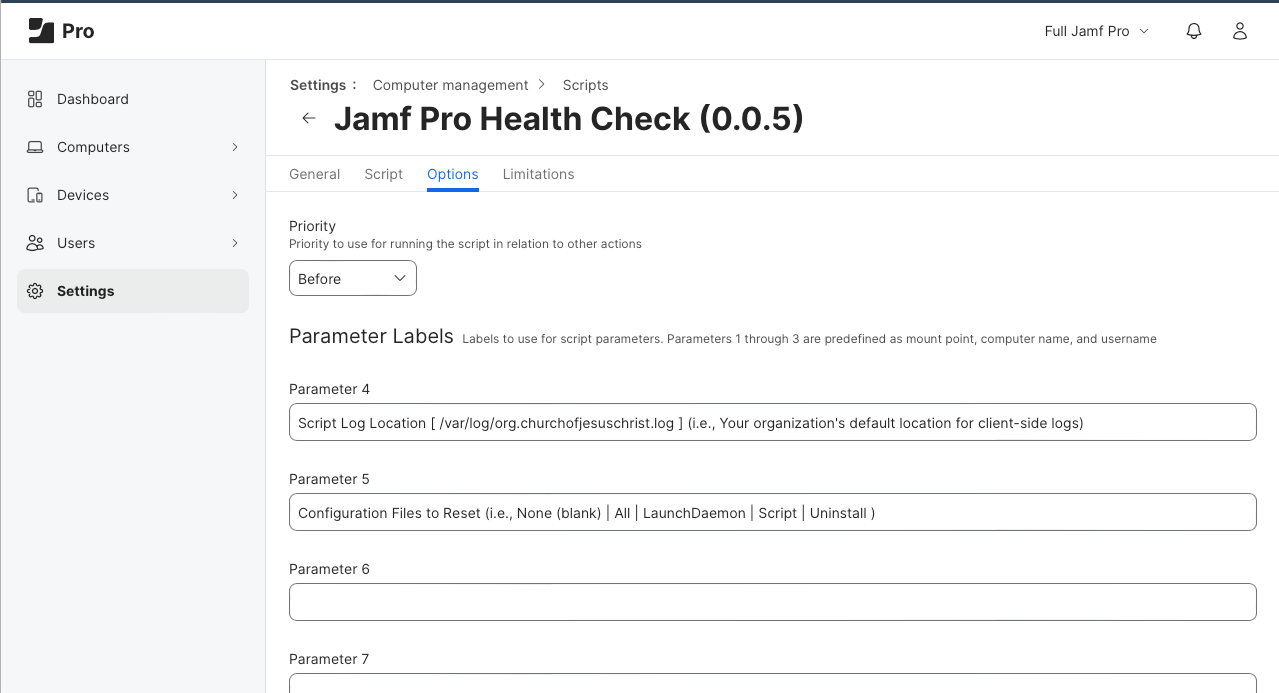1279x693 pixels.
Task: Click the Parameter 4 label
Action: (x=329, y=389)
